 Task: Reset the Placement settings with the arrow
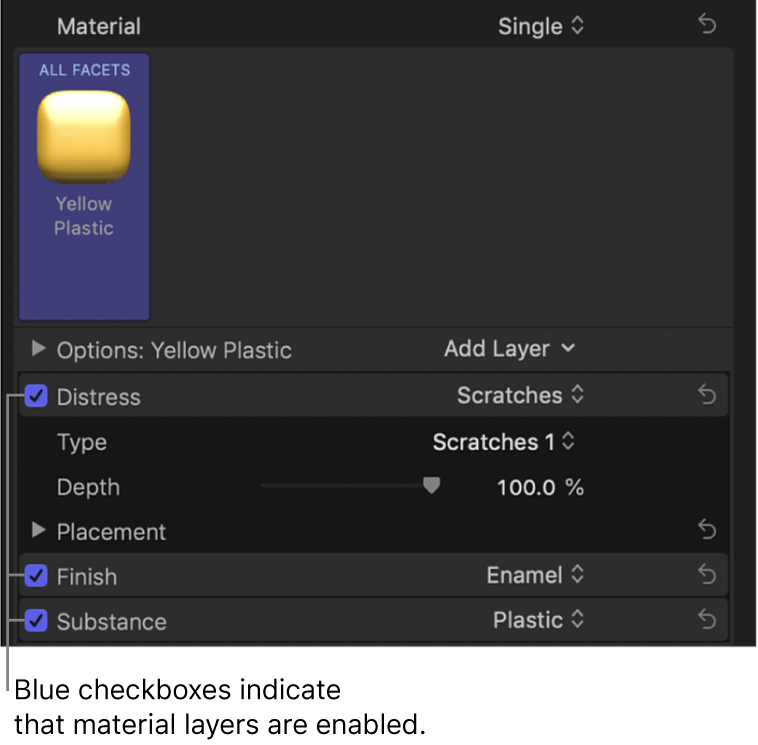coord(707,529)
